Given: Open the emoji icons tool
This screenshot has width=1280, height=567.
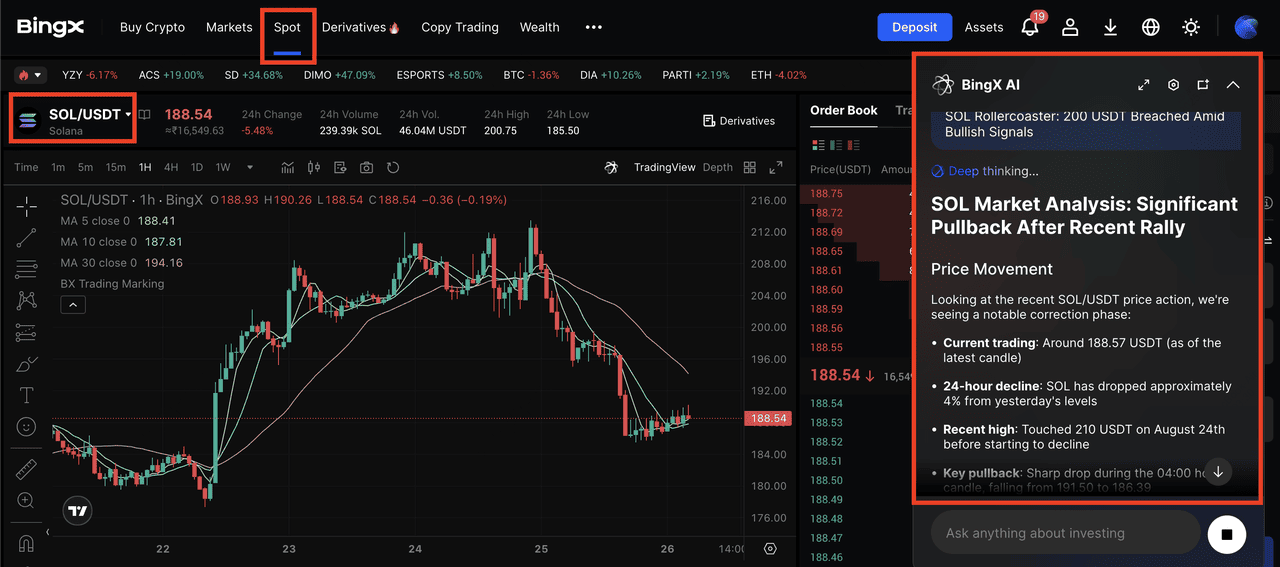Looking at the screenshot, I should point(27,427).
